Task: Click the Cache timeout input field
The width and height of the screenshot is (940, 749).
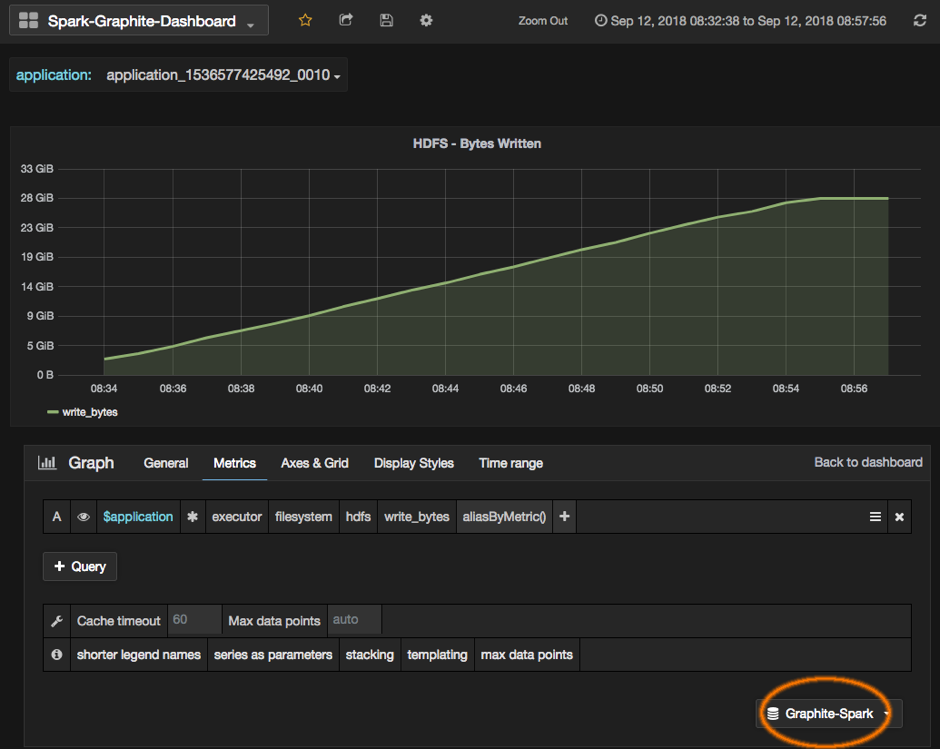Action: point(194,620)
